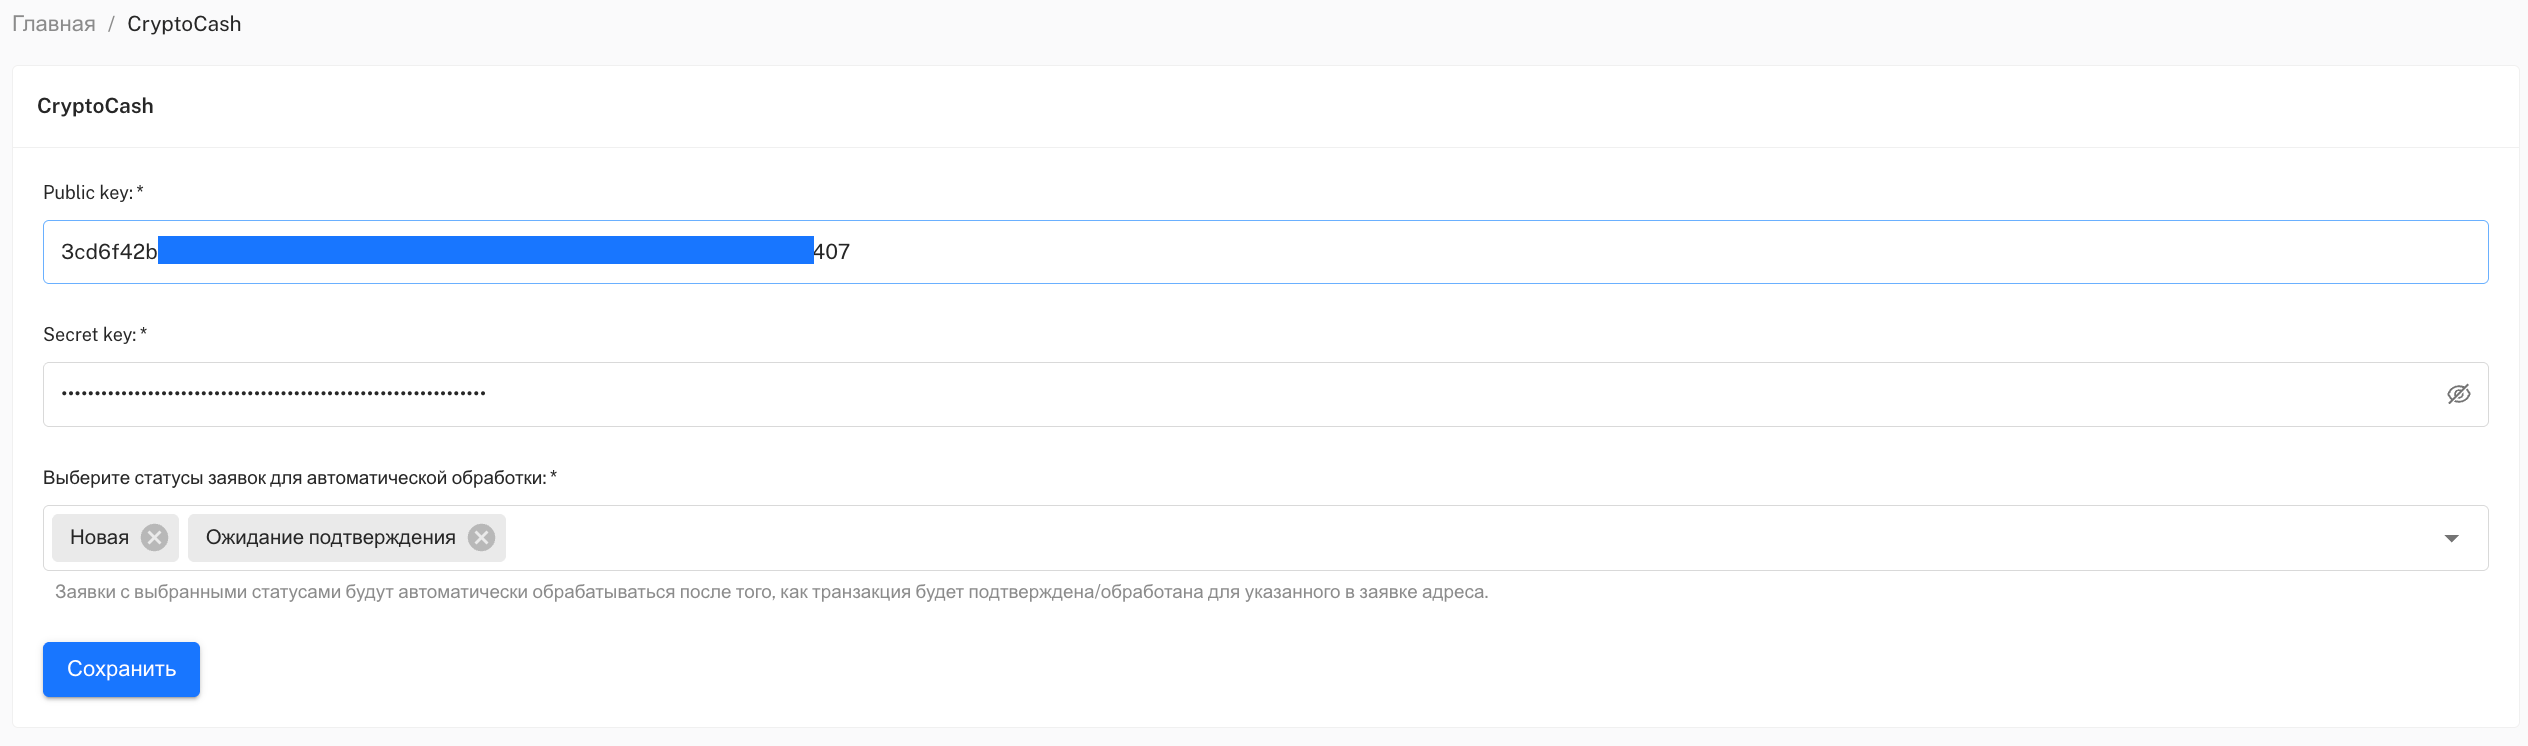Place cursor at "3cd6f42b" key prefix

click(x=108, y=252)
